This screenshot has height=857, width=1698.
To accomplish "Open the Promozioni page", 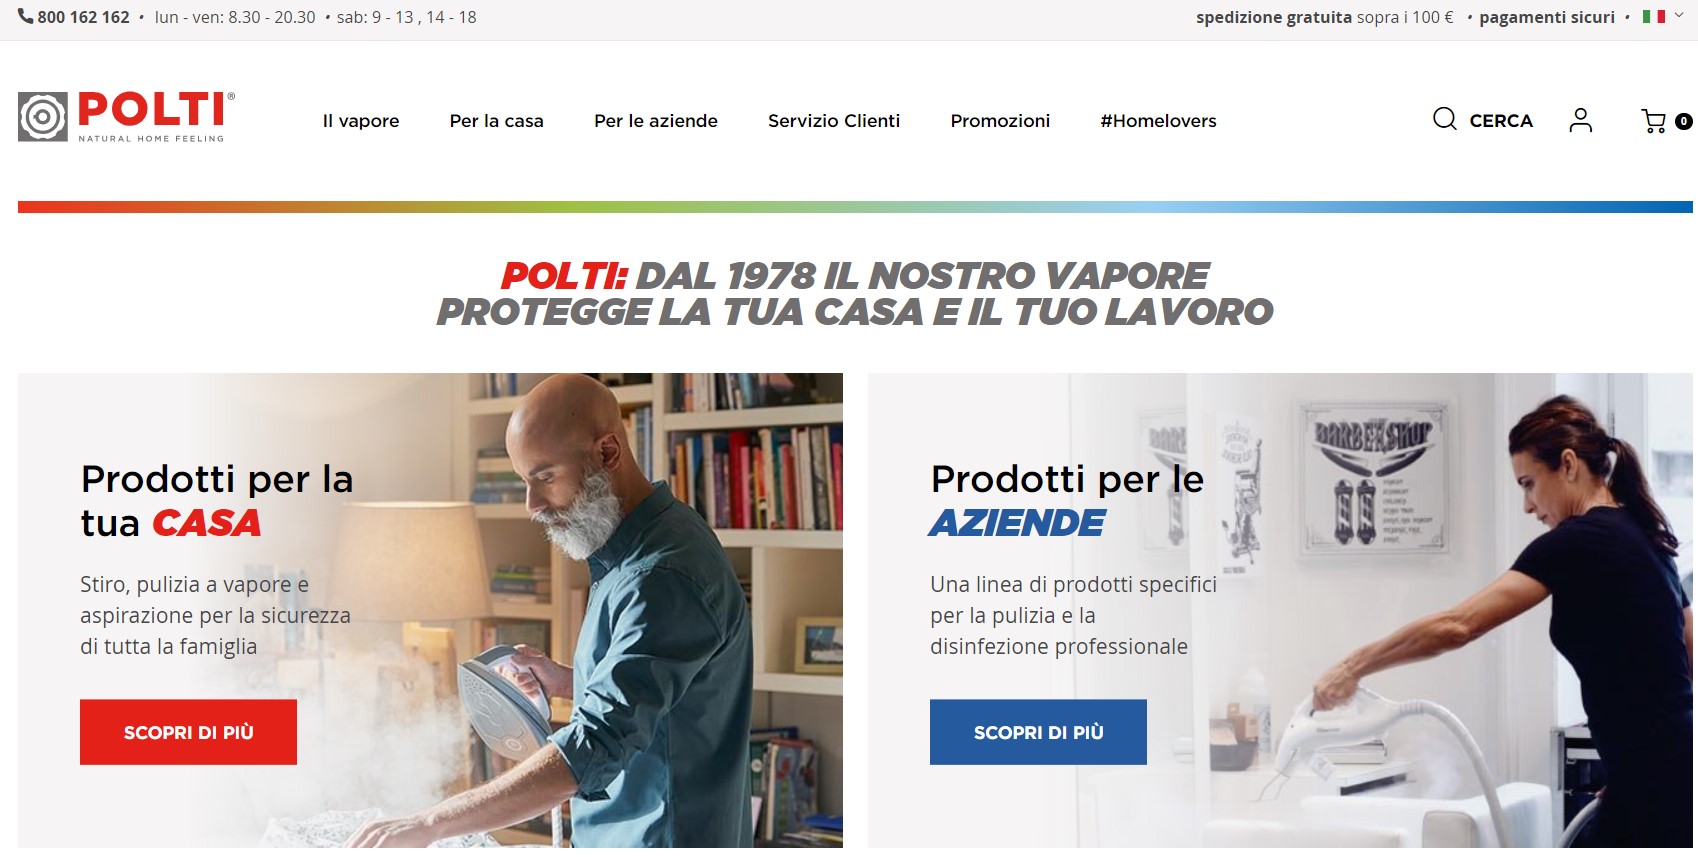I will [x=1000, y=121].
